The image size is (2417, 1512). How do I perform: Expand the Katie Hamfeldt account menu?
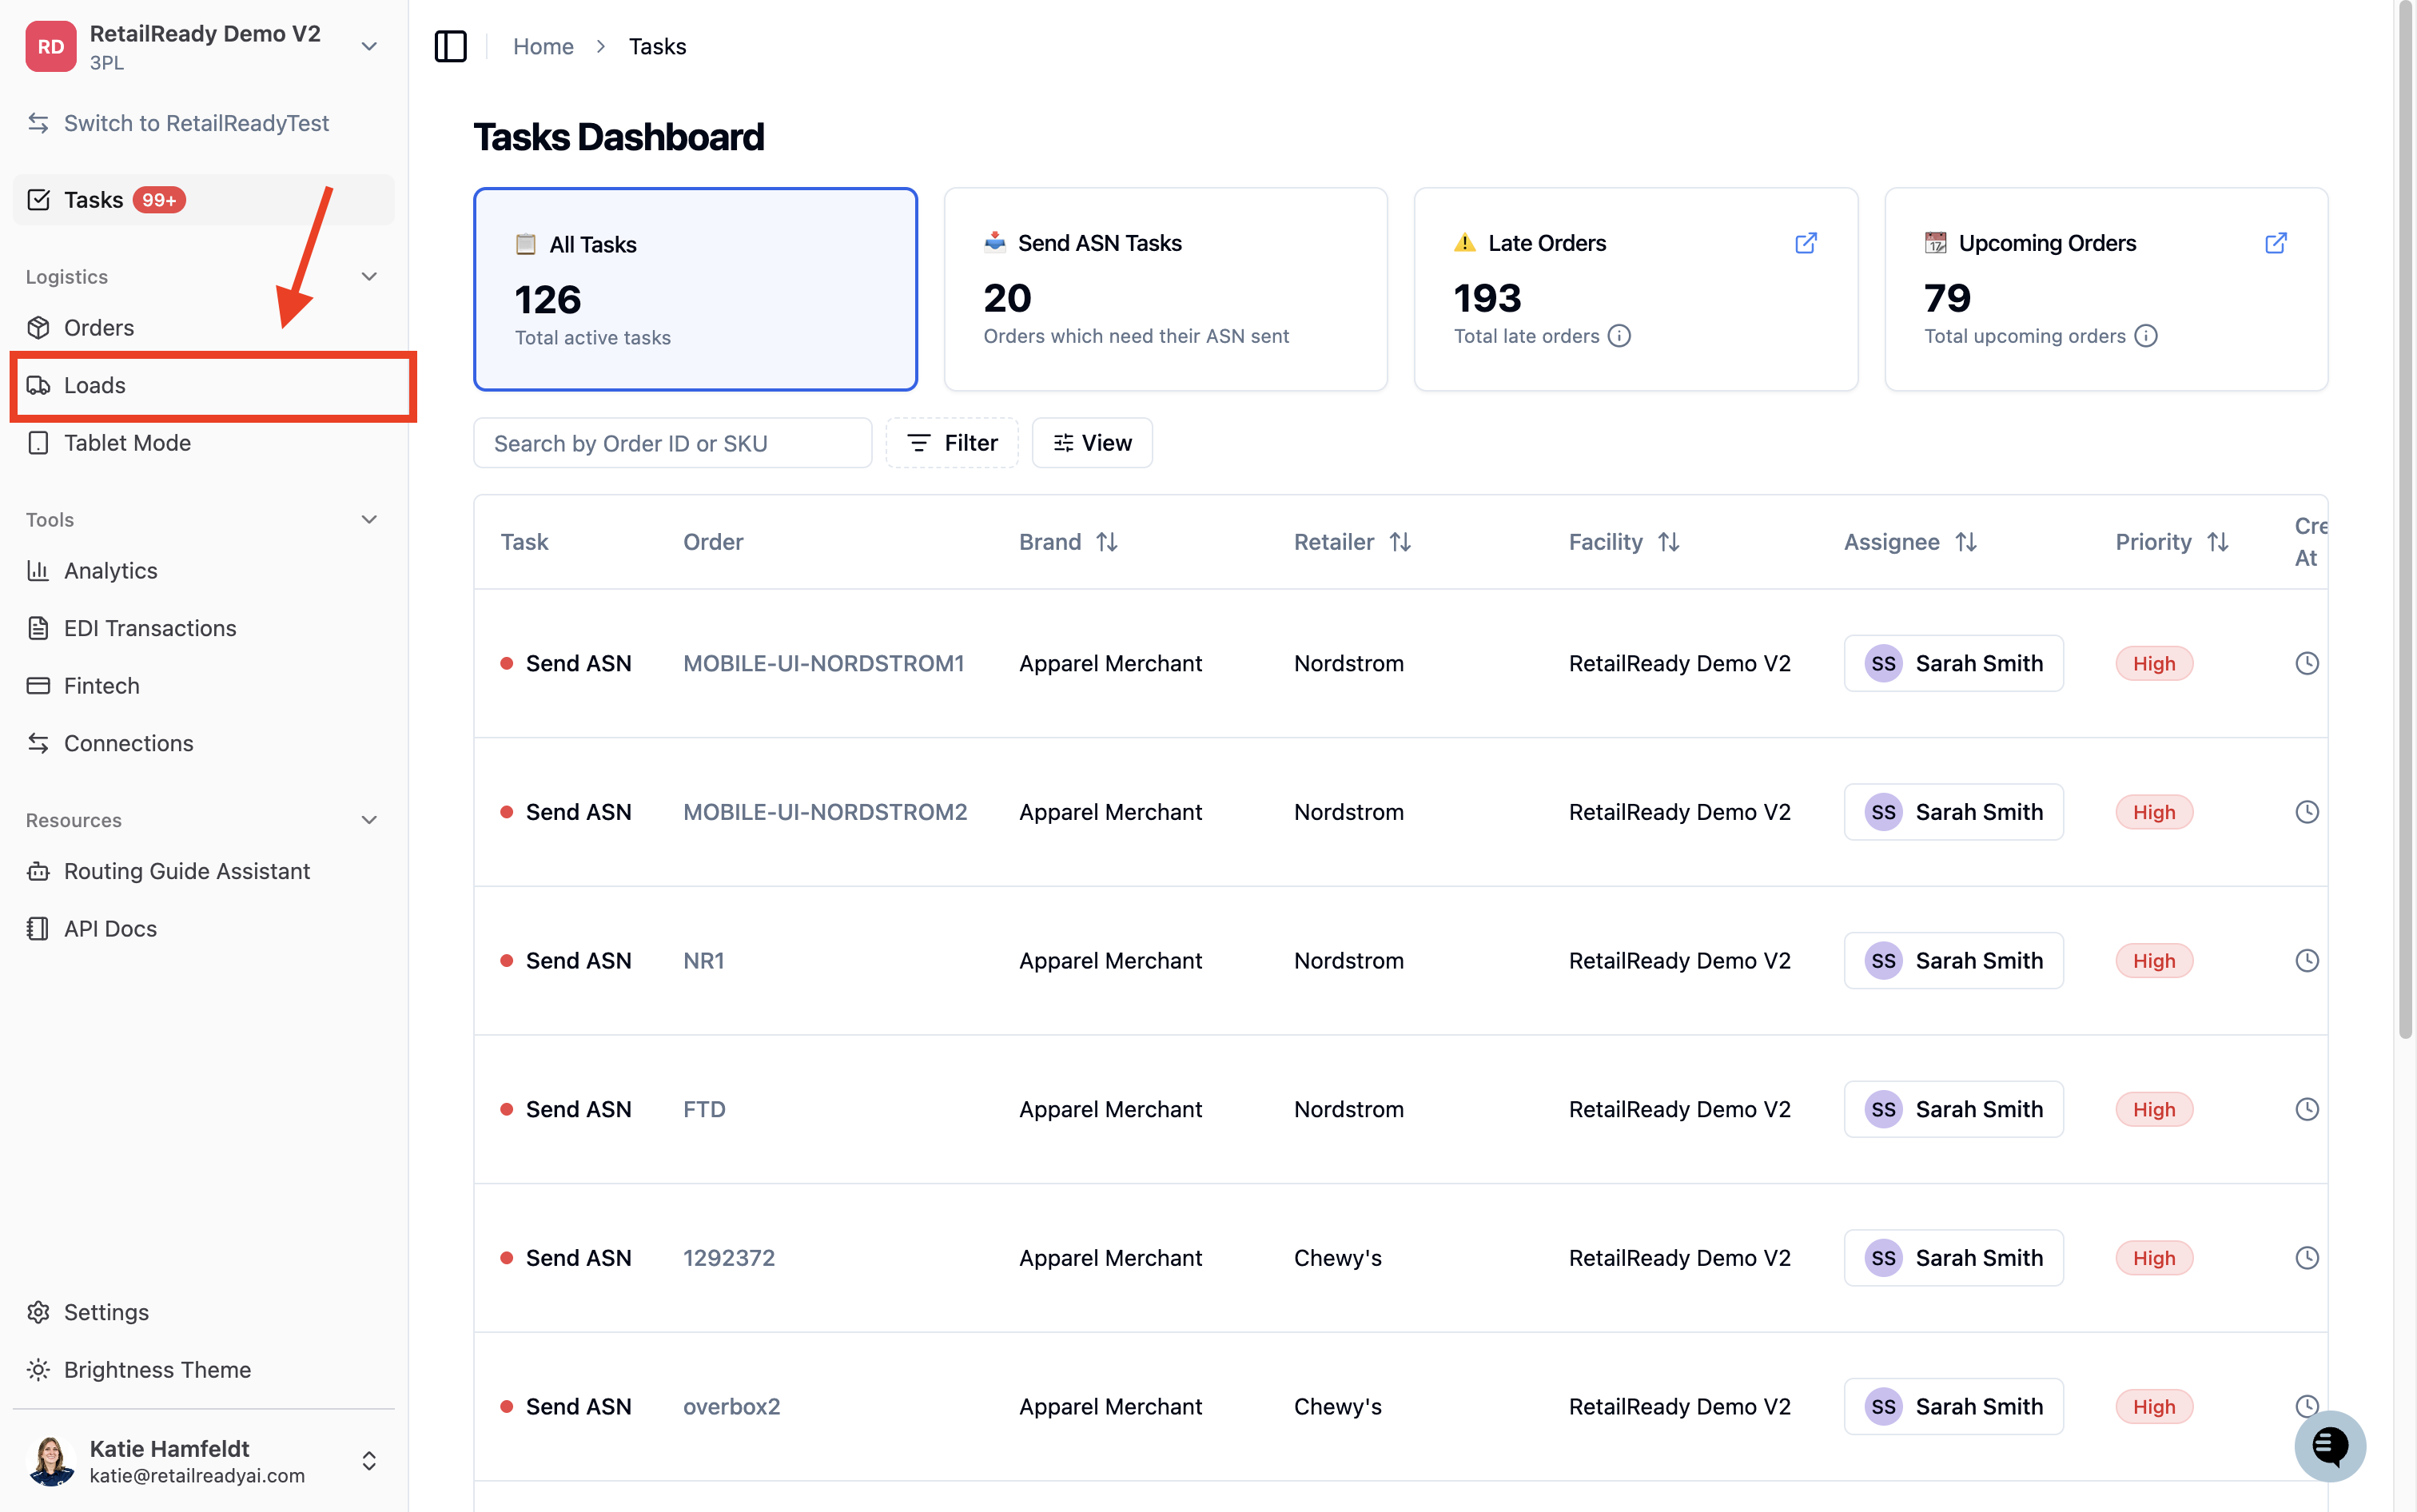click(x=369, y=1460)
